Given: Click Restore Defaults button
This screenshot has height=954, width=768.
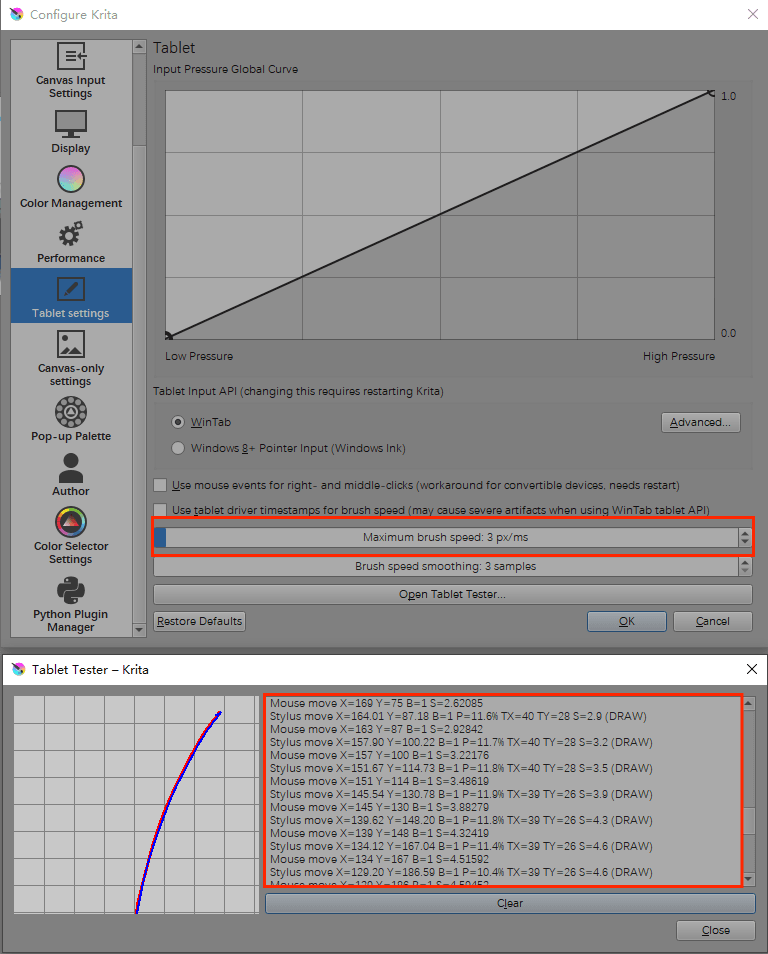Looking at the screenshot, I should [x=200, y=621].
